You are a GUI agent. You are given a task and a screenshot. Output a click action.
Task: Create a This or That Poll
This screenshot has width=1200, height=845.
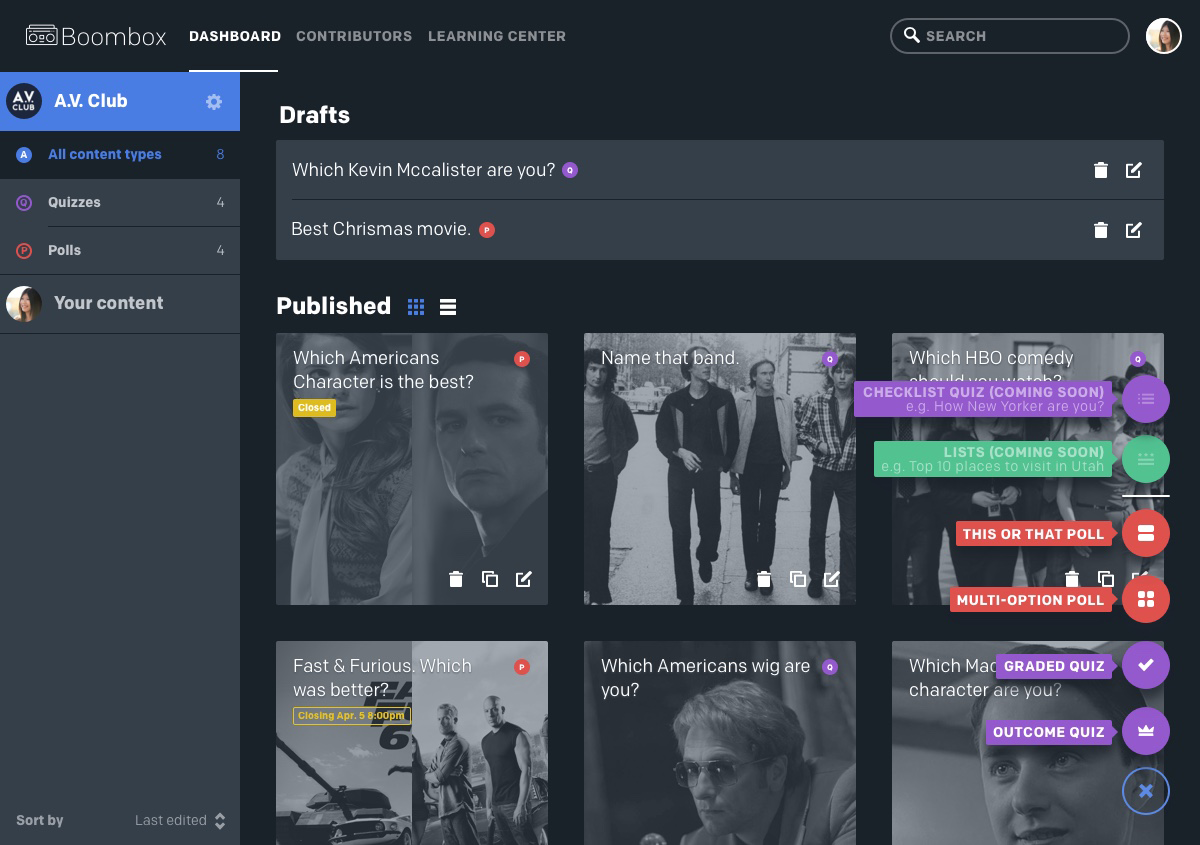tap(1146, 533)
